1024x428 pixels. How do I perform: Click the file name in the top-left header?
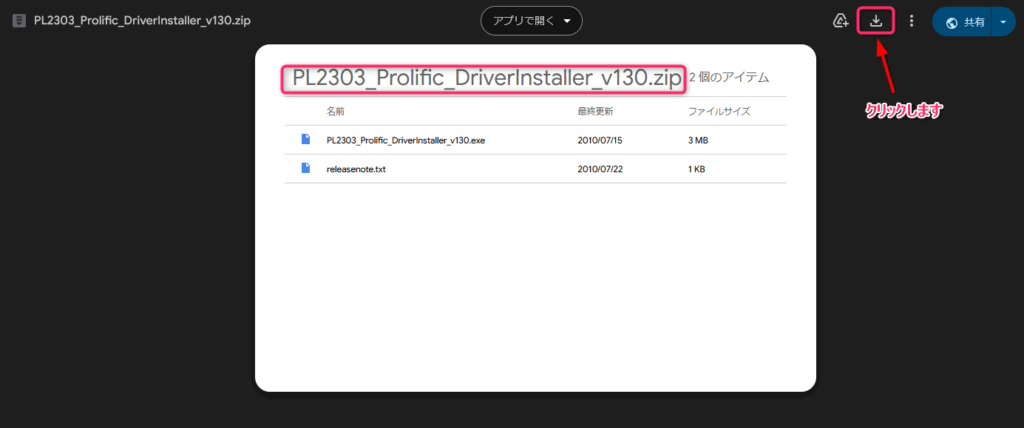coord(142,21)
